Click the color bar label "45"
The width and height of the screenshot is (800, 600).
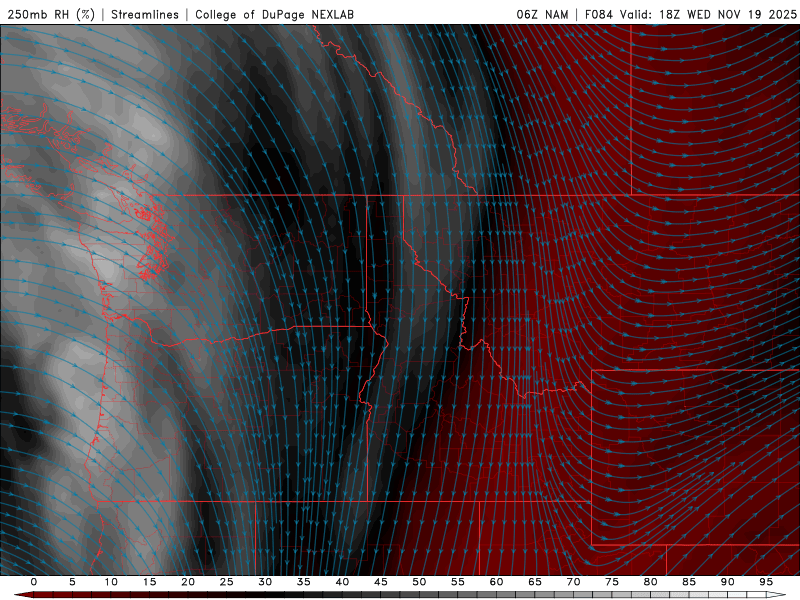(x=381, y=582)
